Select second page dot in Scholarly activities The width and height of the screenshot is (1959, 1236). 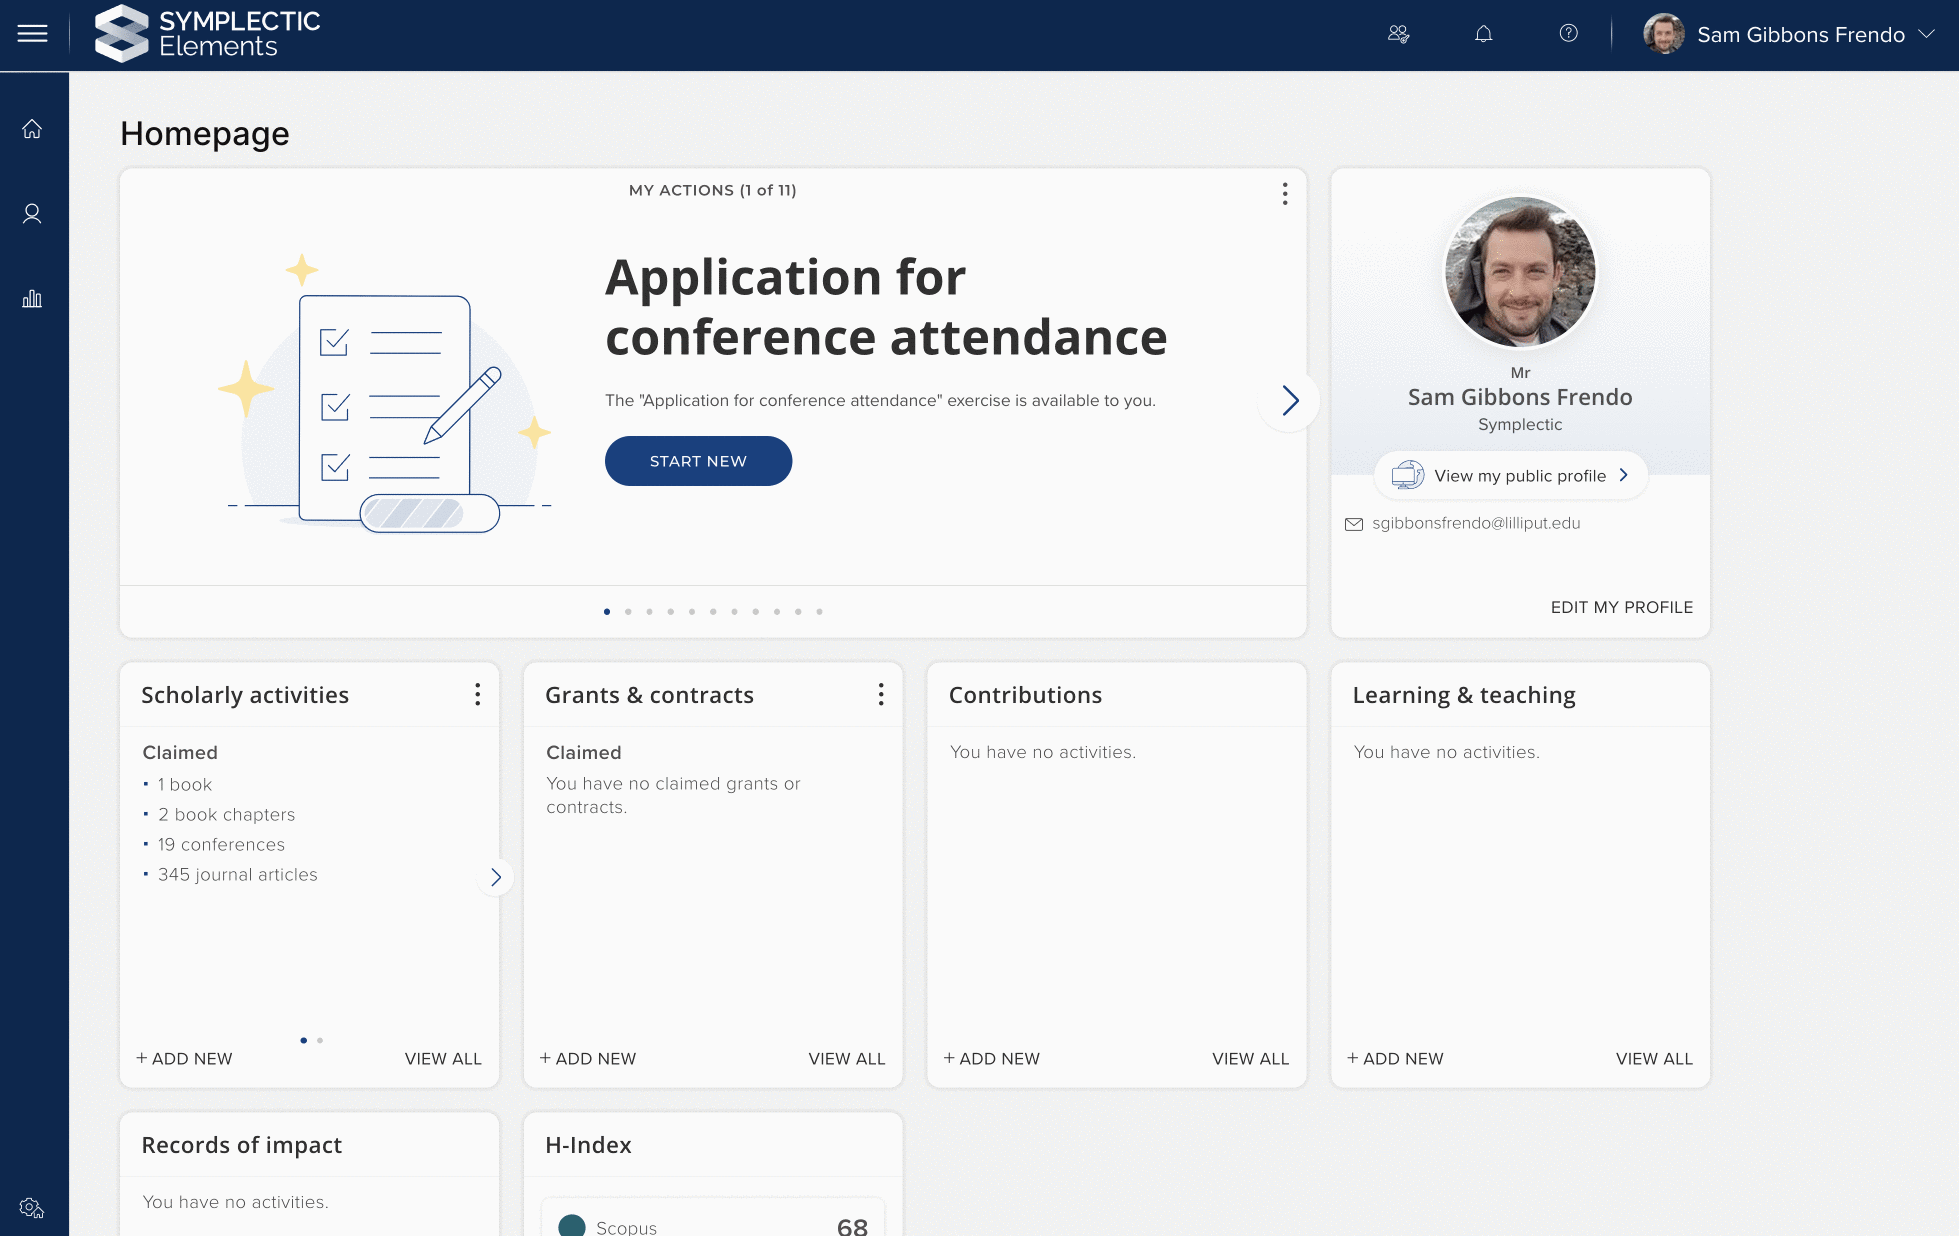click(x=320, y=1040)
